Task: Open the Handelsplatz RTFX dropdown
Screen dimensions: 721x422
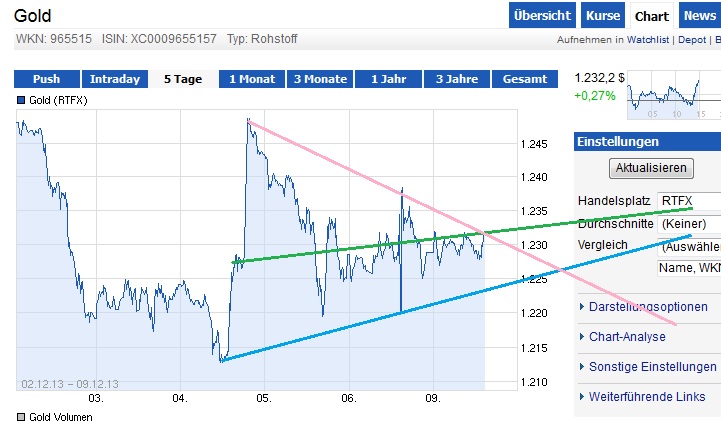Action: tap(688, 201)
